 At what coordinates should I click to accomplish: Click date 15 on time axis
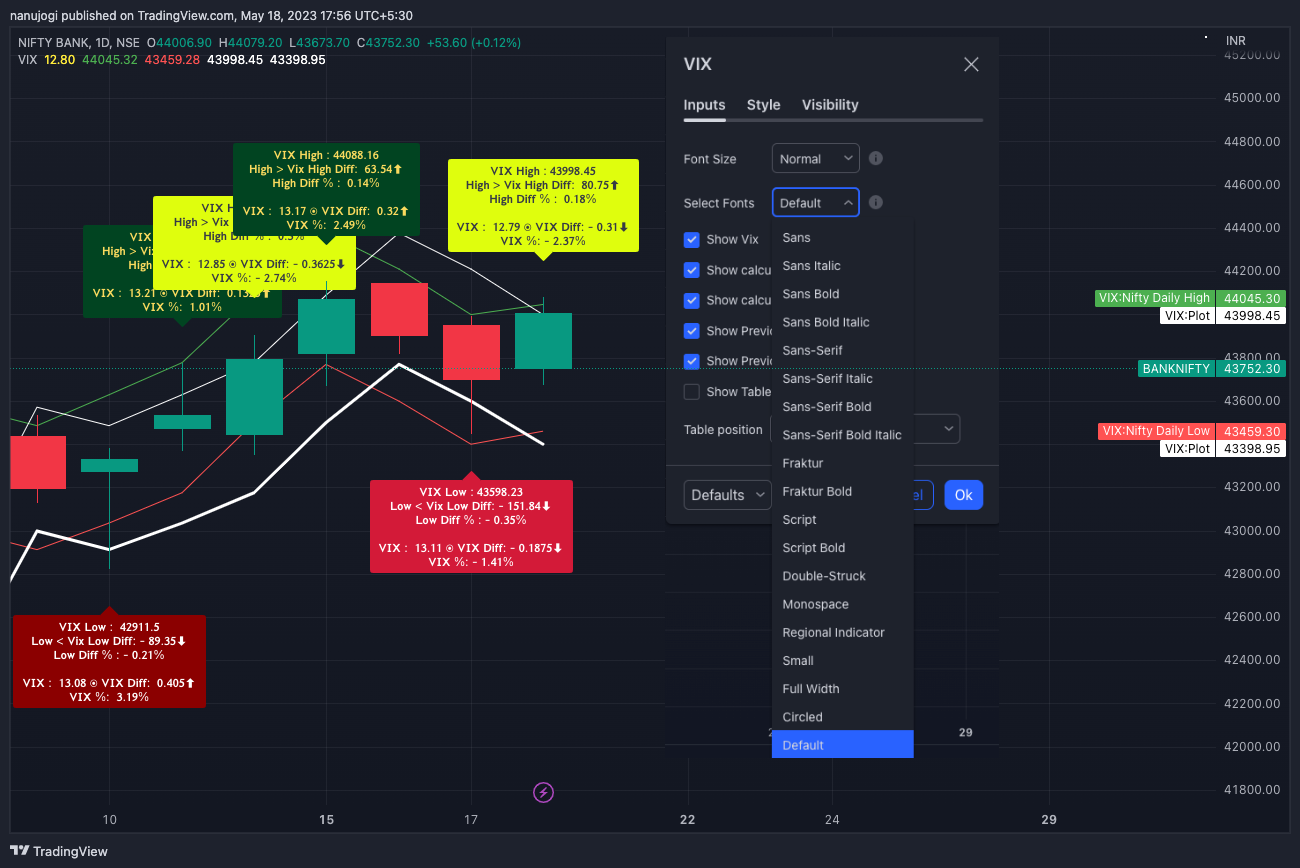tap(326, 820)
